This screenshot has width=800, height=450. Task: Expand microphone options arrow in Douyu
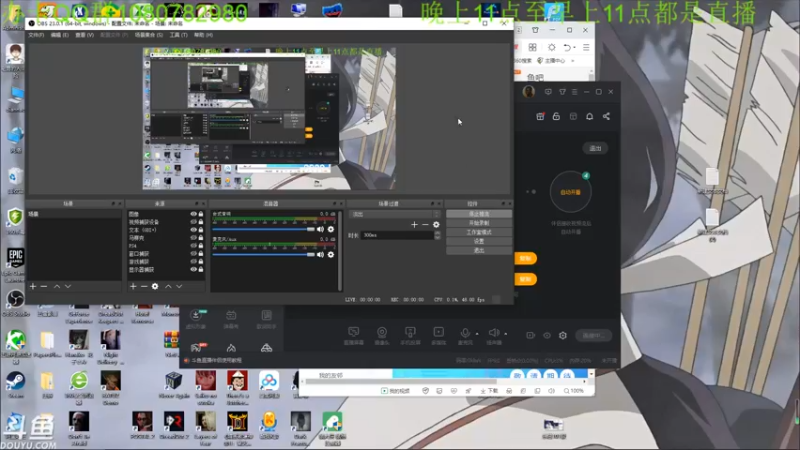(477, 334)
